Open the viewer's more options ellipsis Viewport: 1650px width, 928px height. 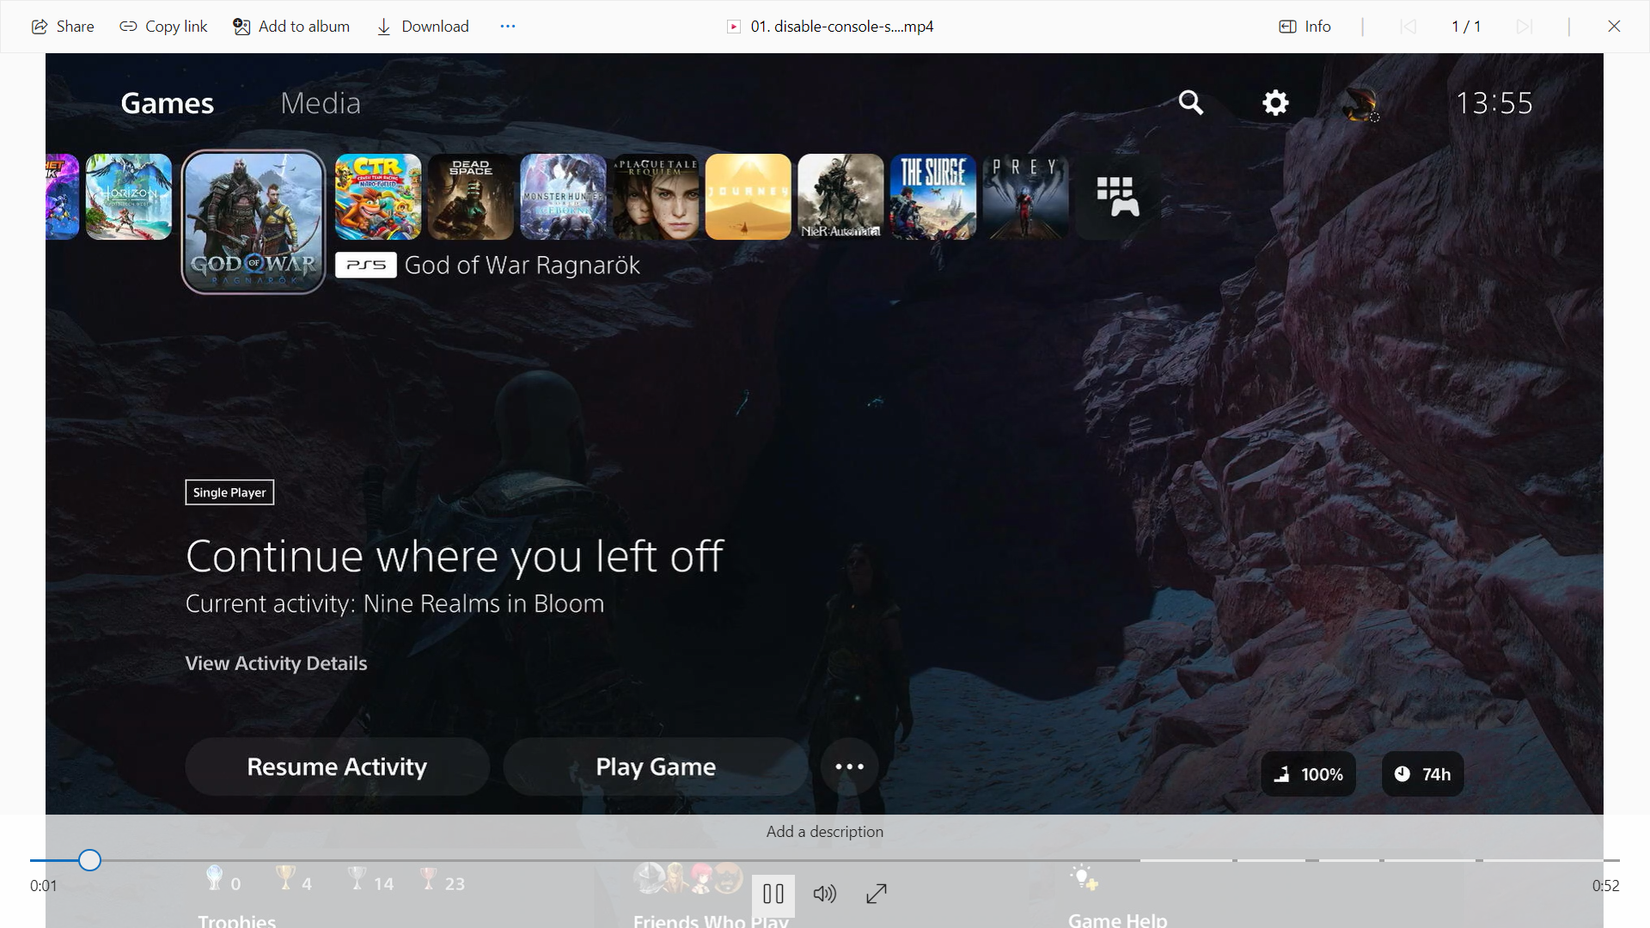pos(507,26)
